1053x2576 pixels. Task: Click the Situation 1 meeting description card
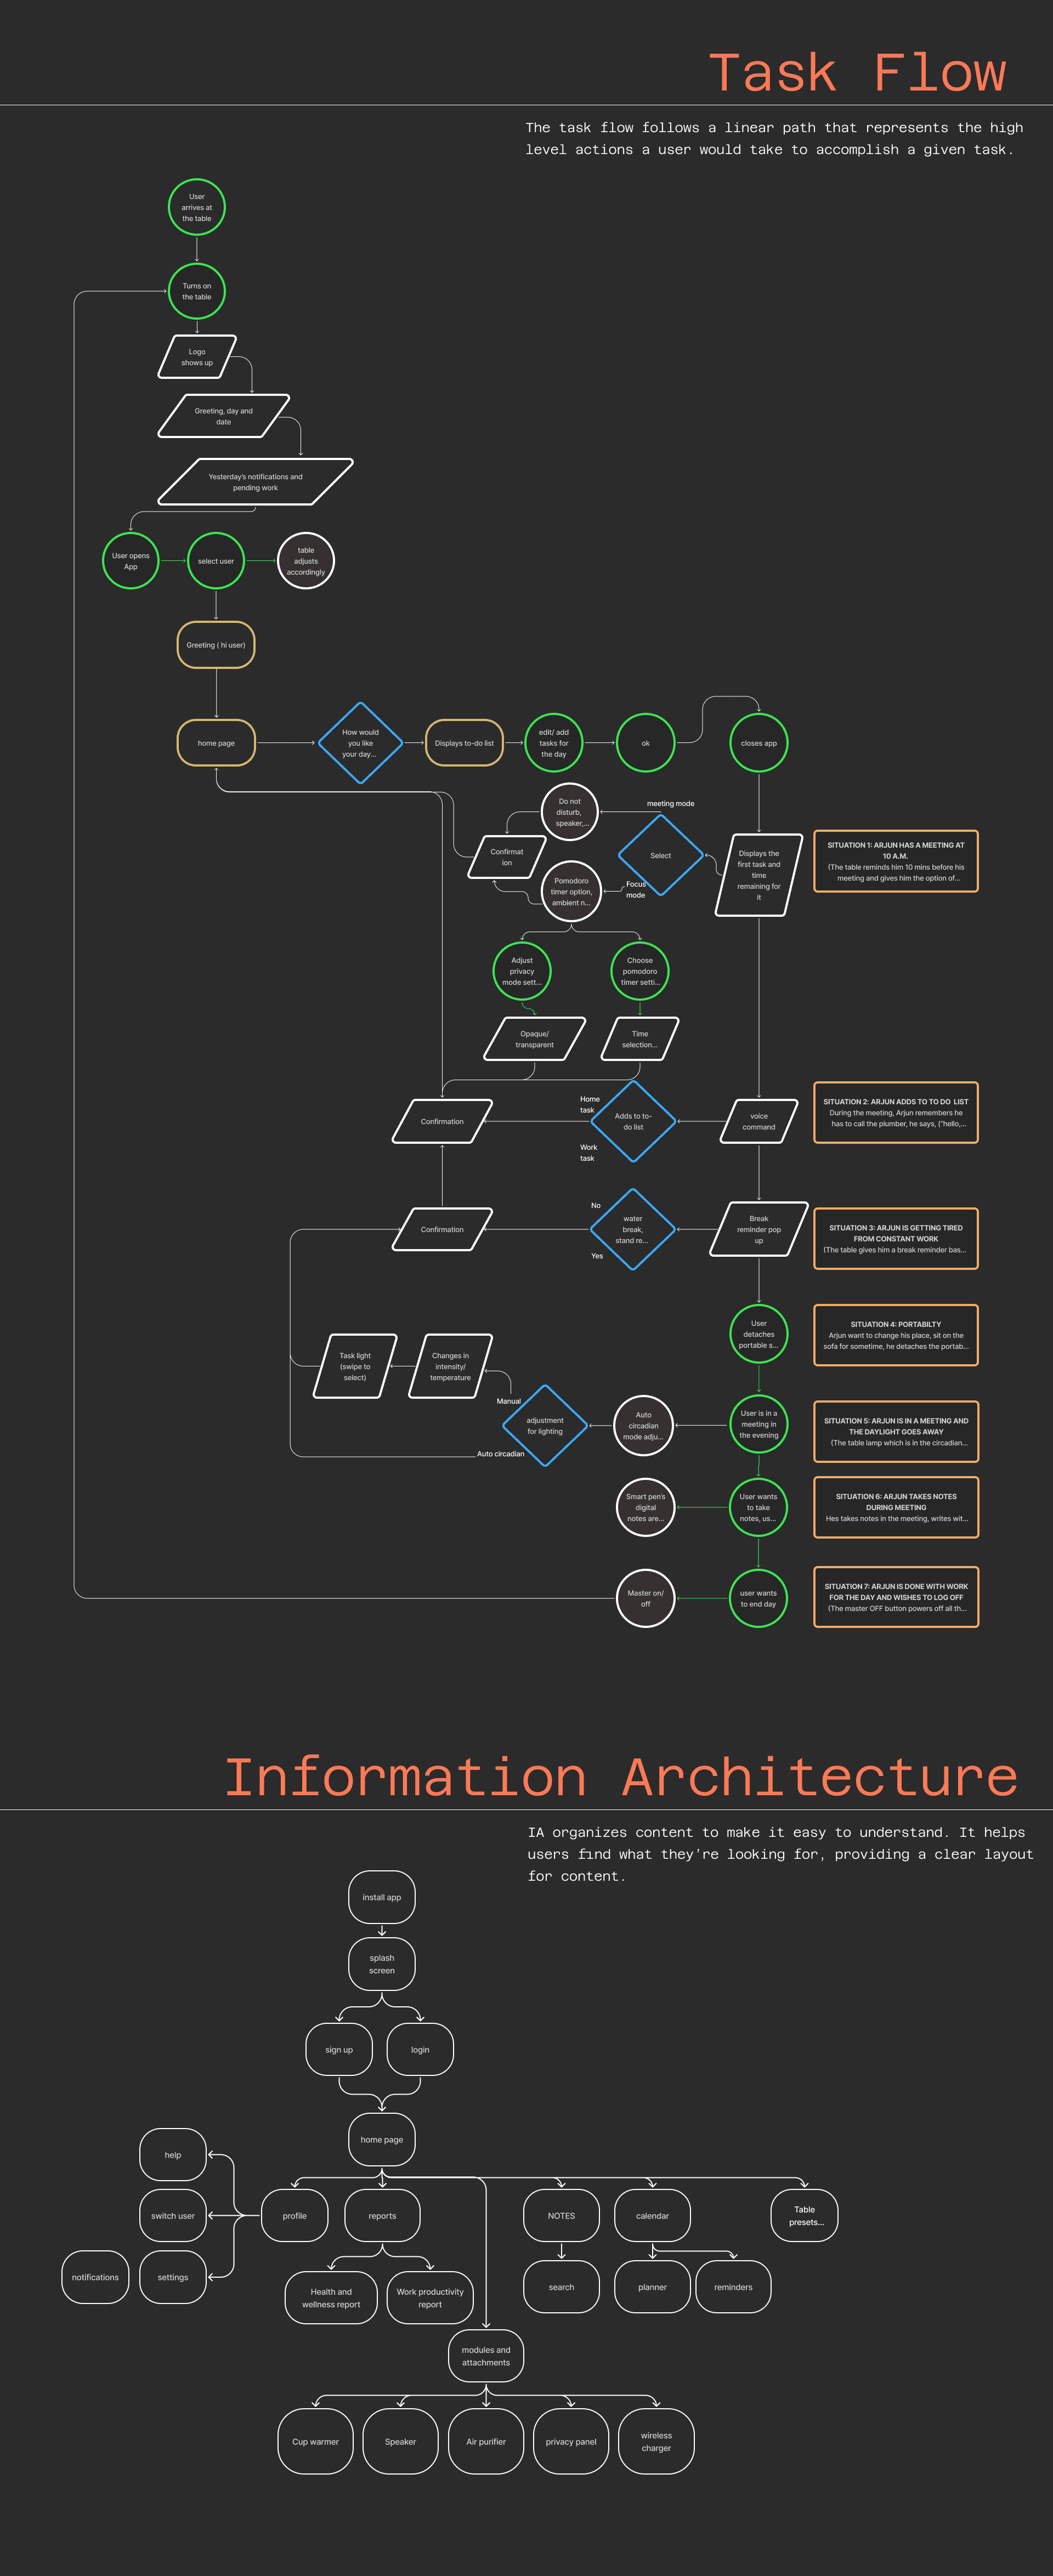895,861
